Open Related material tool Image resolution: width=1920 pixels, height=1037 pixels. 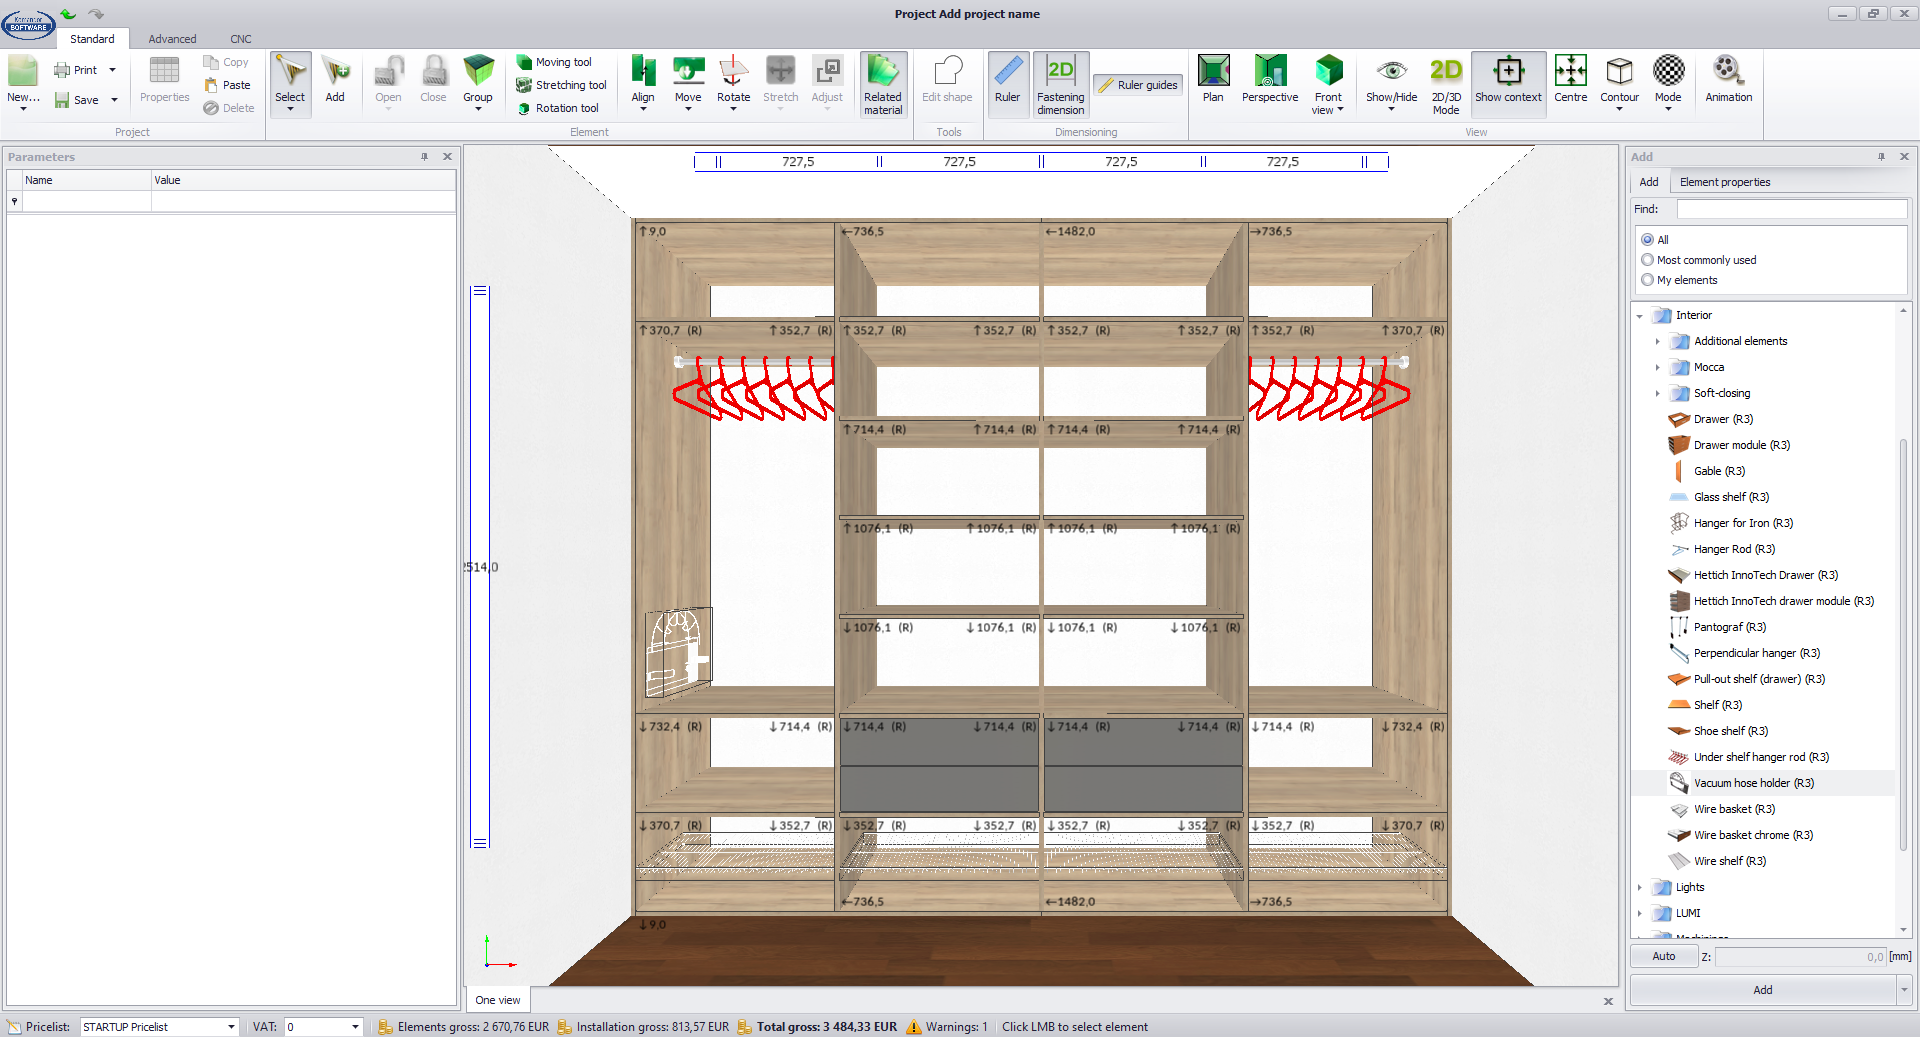point(883,84)
